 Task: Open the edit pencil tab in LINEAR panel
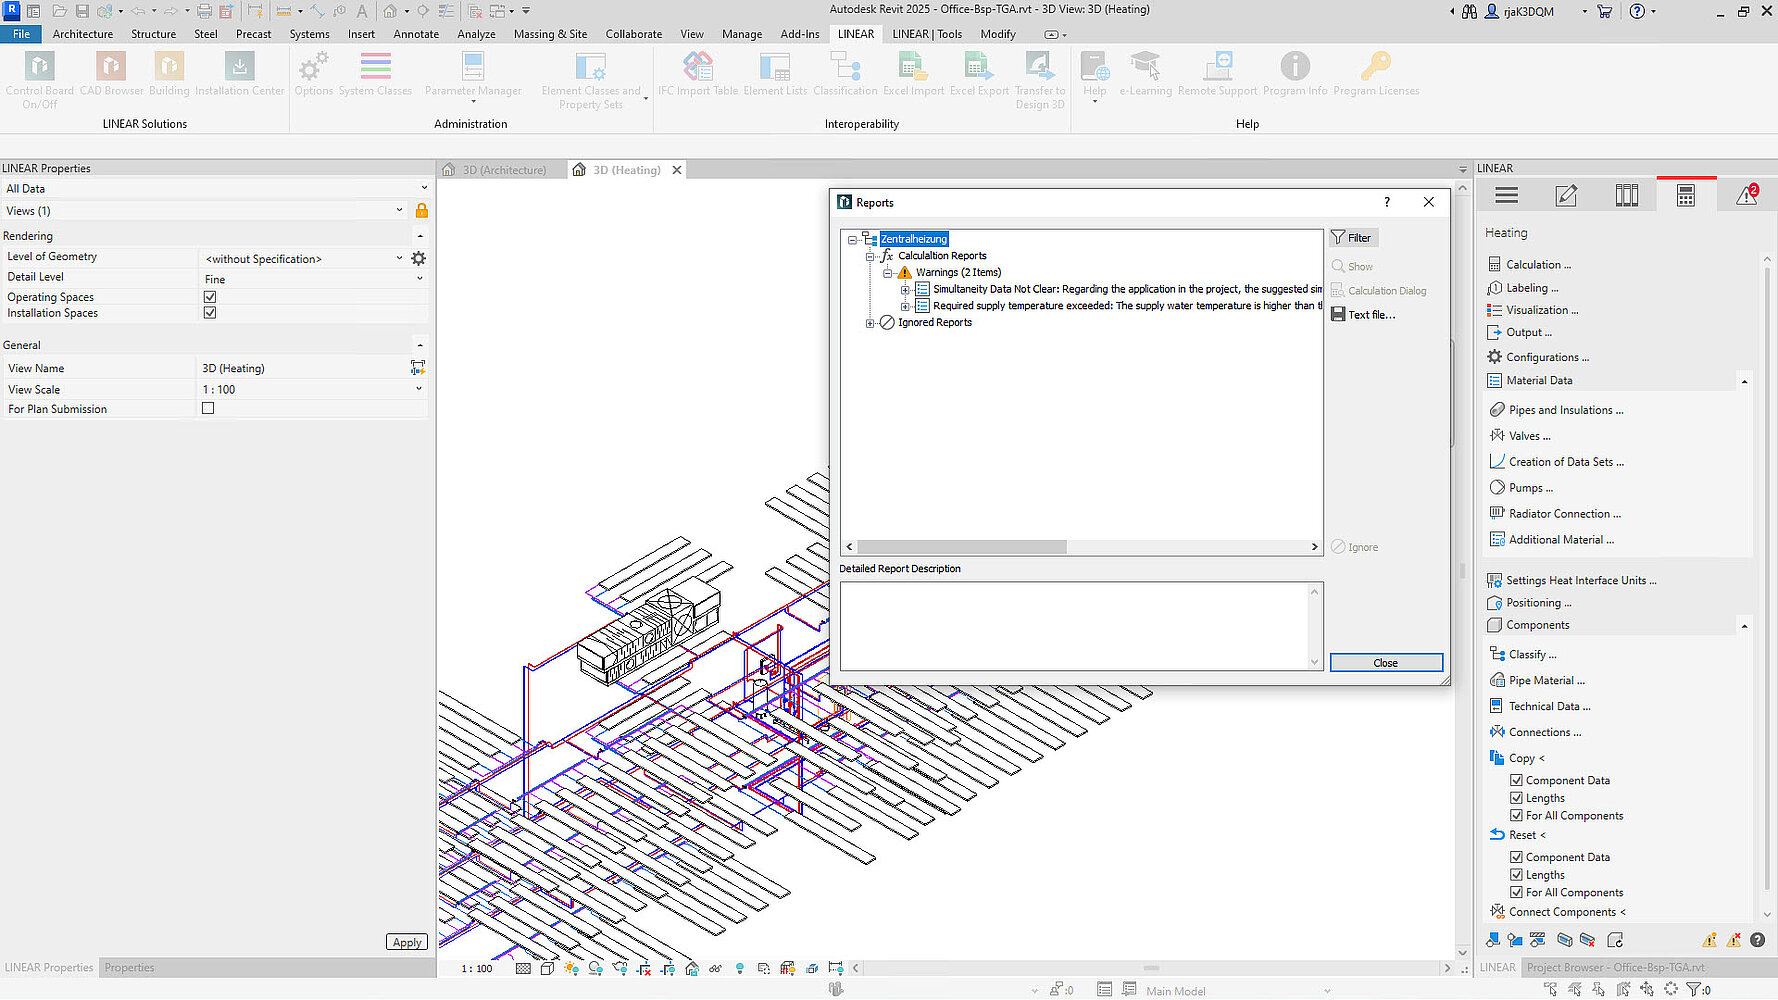click(1566, 196)
